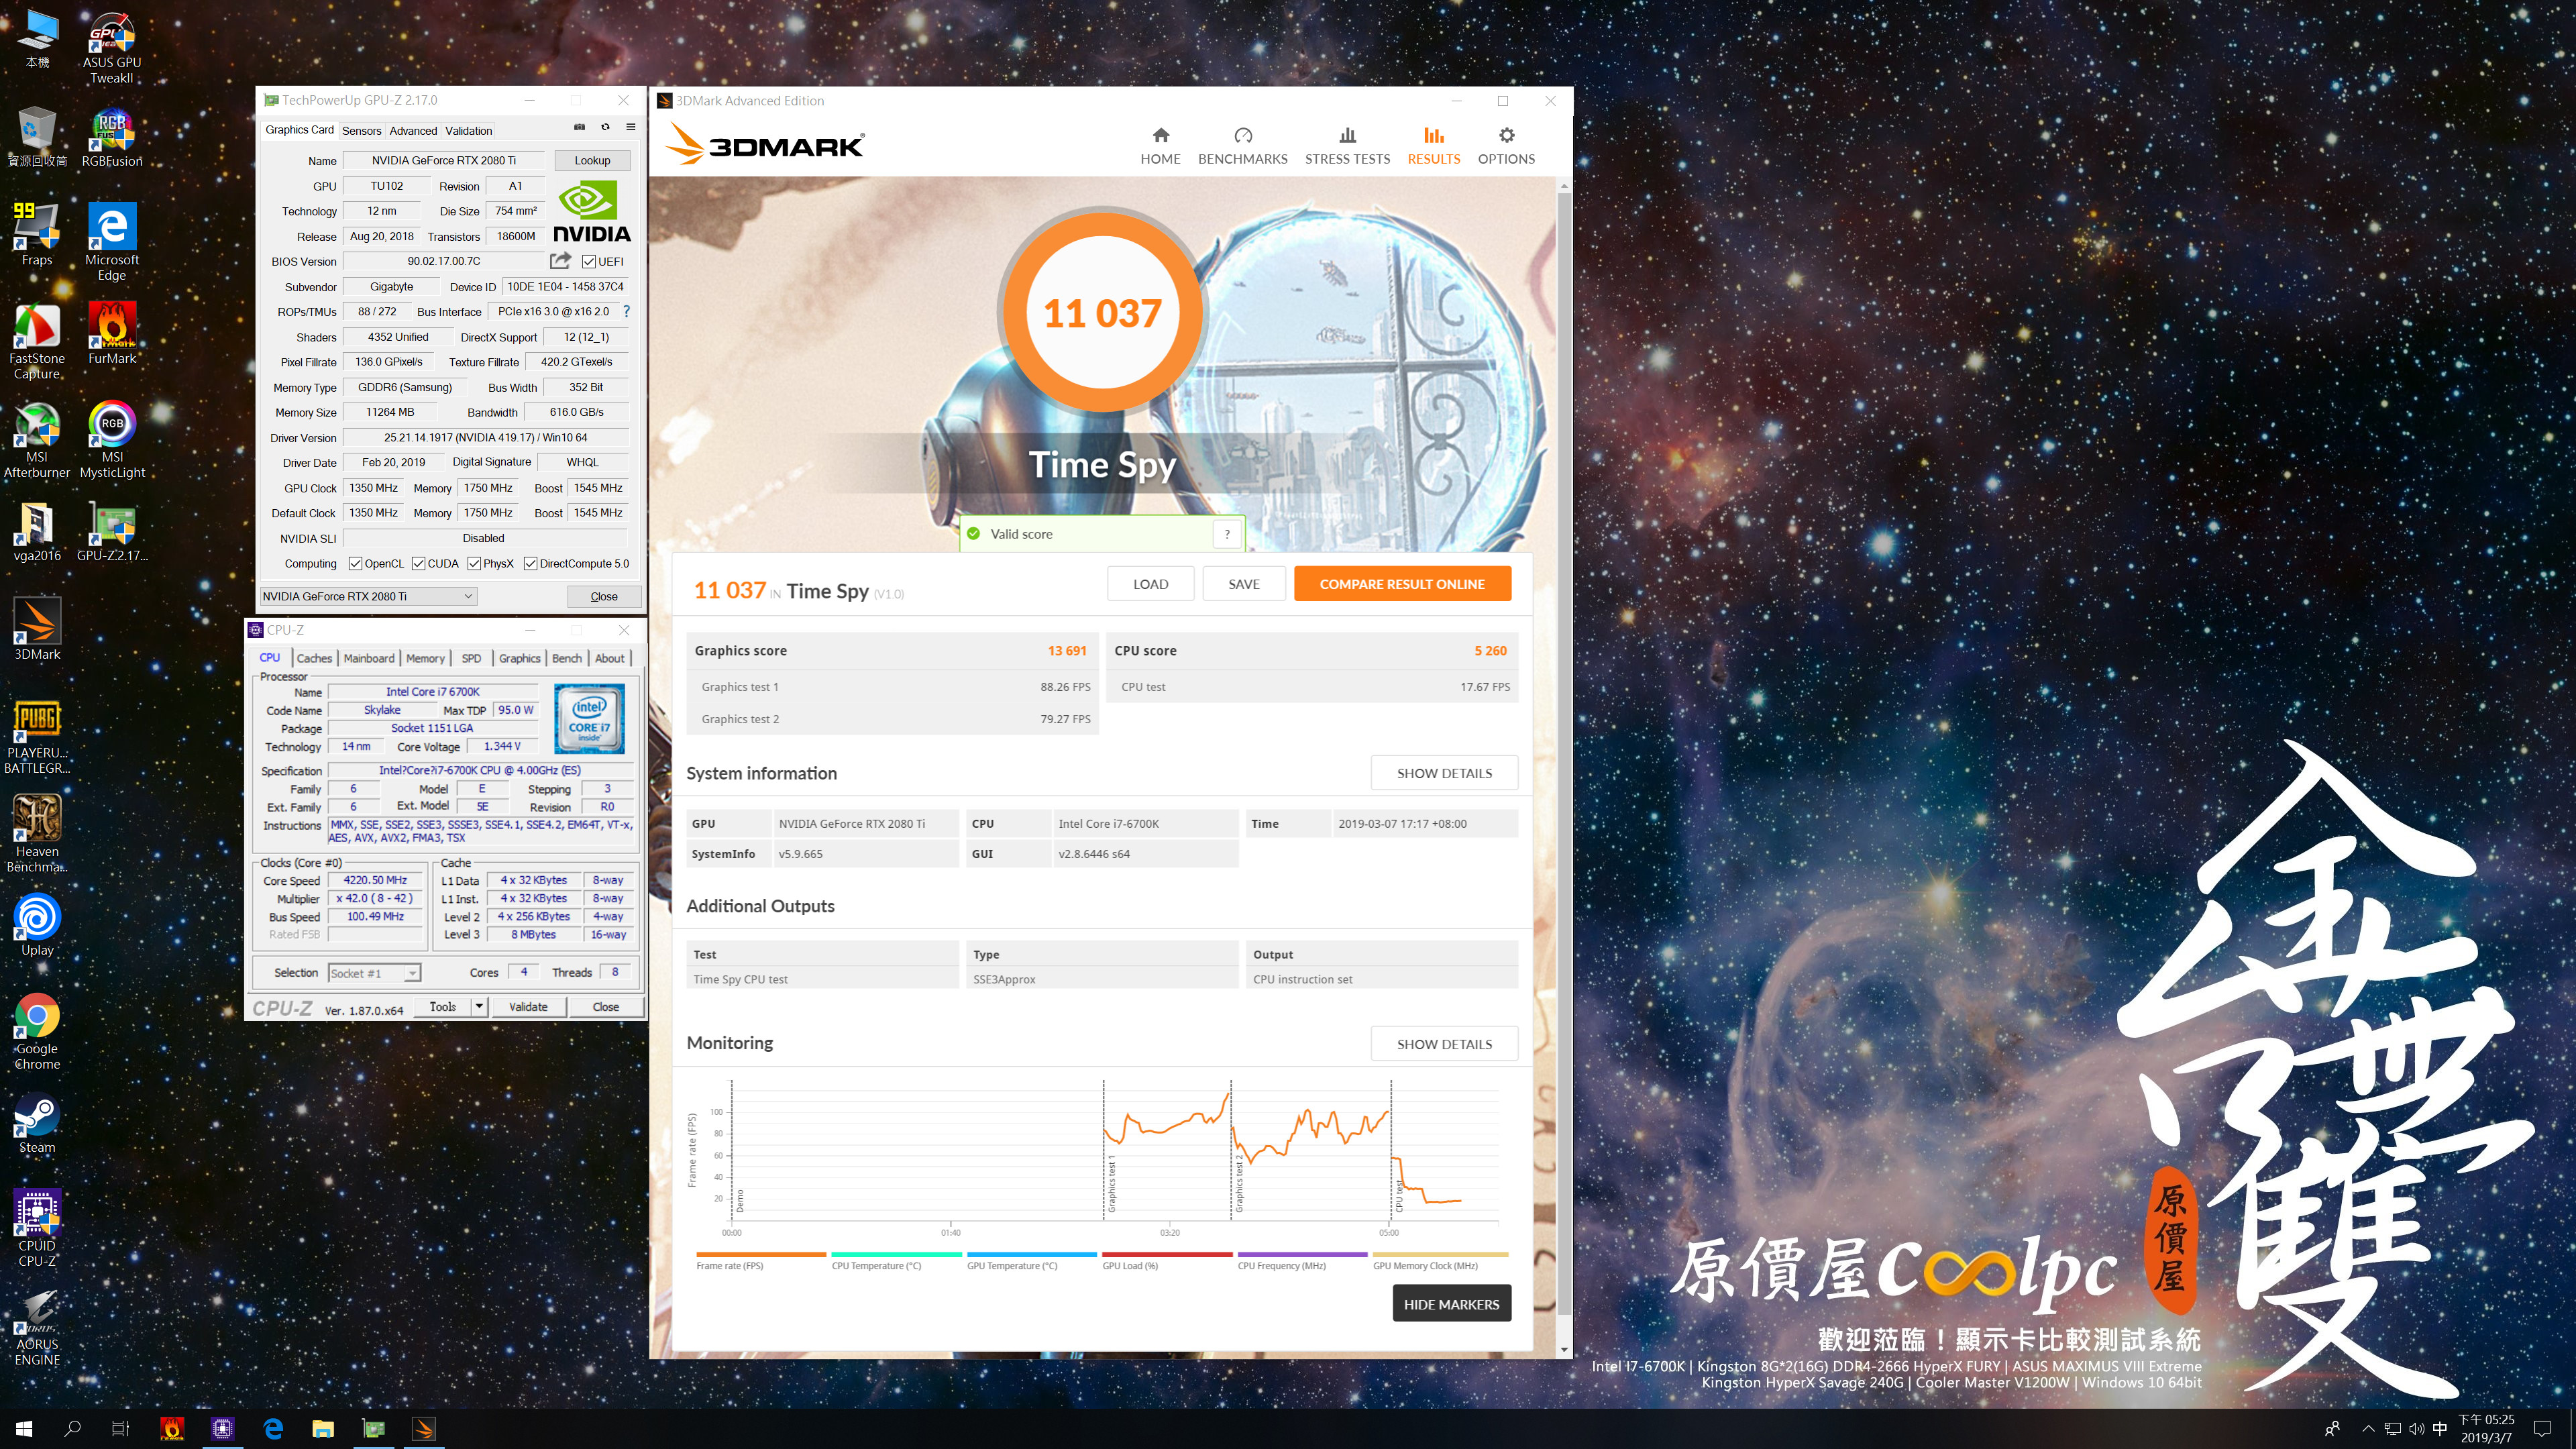The height and width of the screenshot is (1449, 2576).
Task: Expand CPU-Z Tools dropdown arrow
Action: (479, 1007)
